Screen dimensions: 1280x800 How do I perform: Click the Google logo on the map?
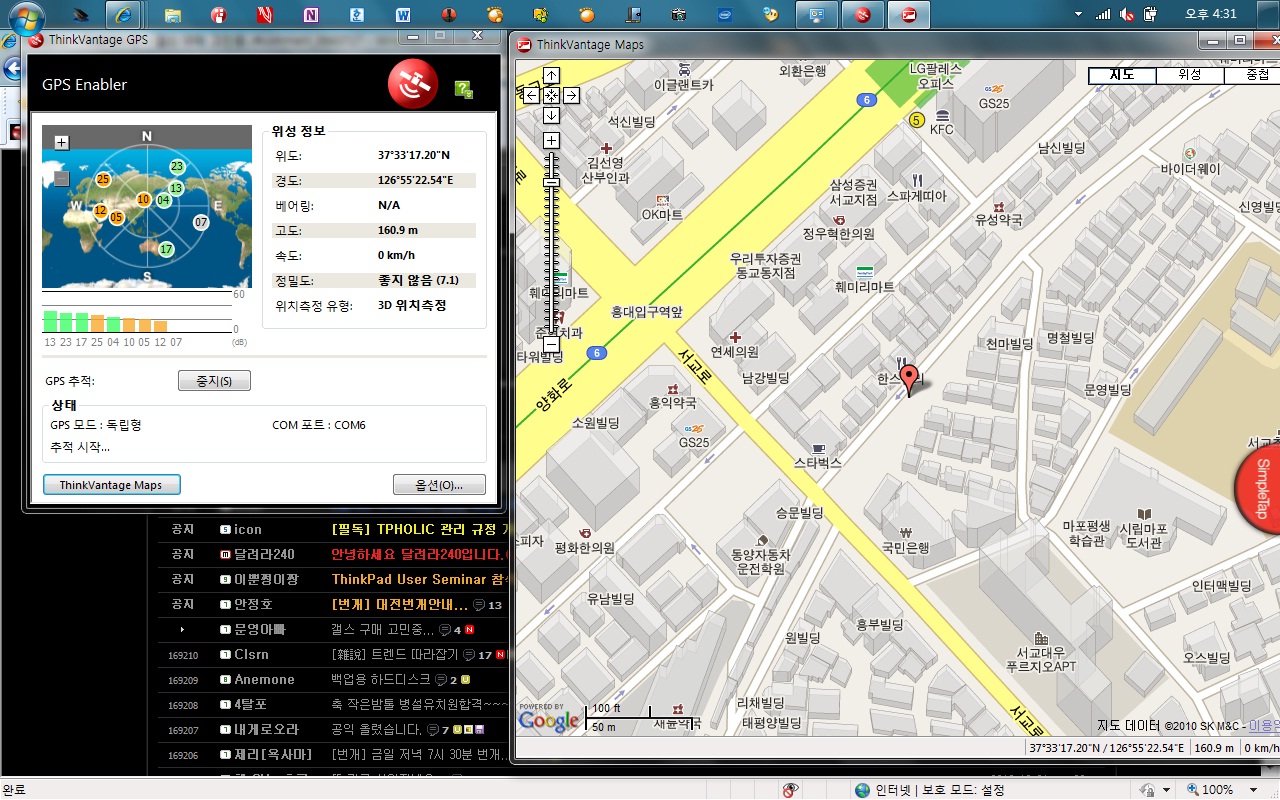549,720
